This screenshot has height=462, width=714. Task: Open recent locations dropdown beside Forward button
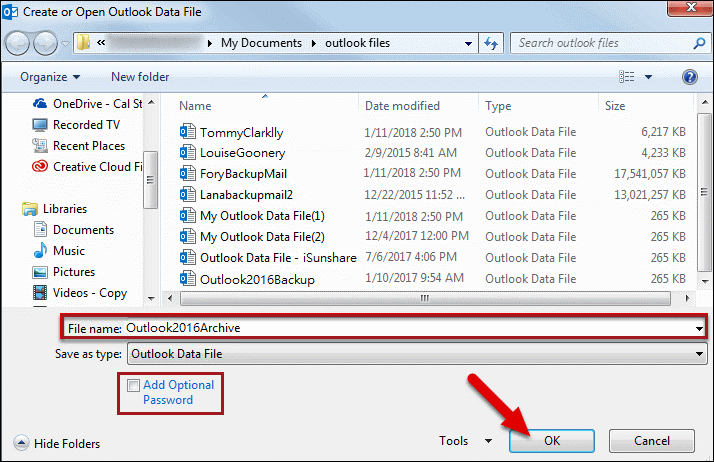point(66,44)
